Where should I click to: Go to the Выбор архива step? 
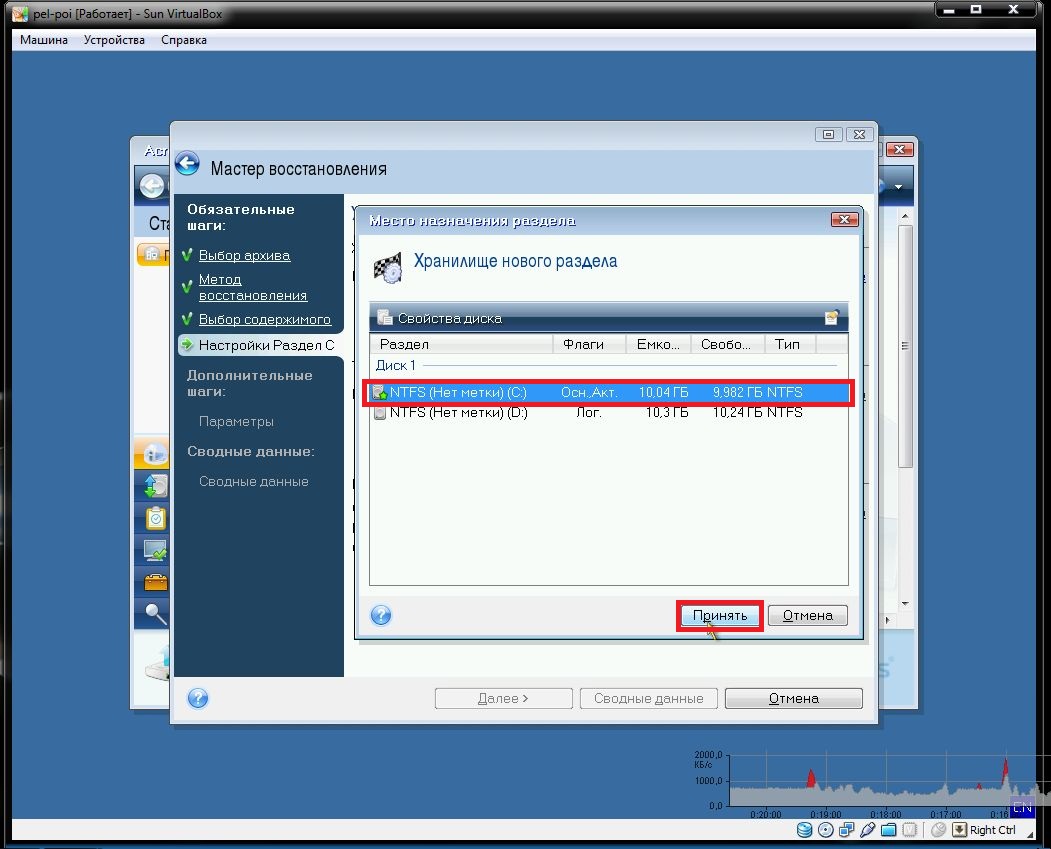(x=244, y=255)
